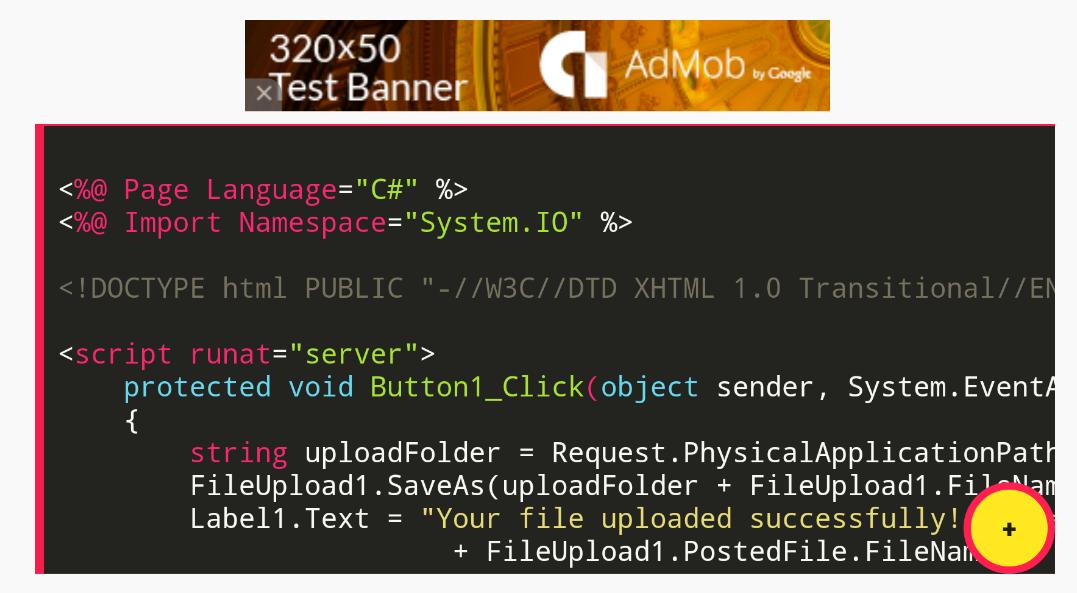Click the 320x50 Test Banner text

click(368, 68)
